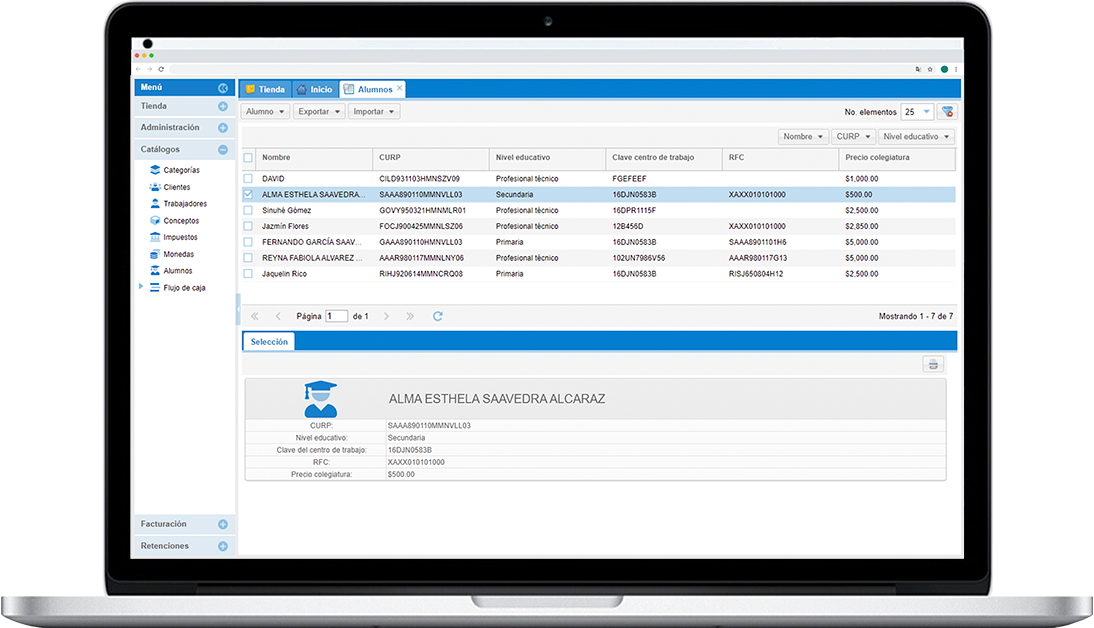The height and width of the screenshot is (628, 1094).
Task: Click the print icon in Selección panel
Action: pyautogui.click(x=932, y=365)
